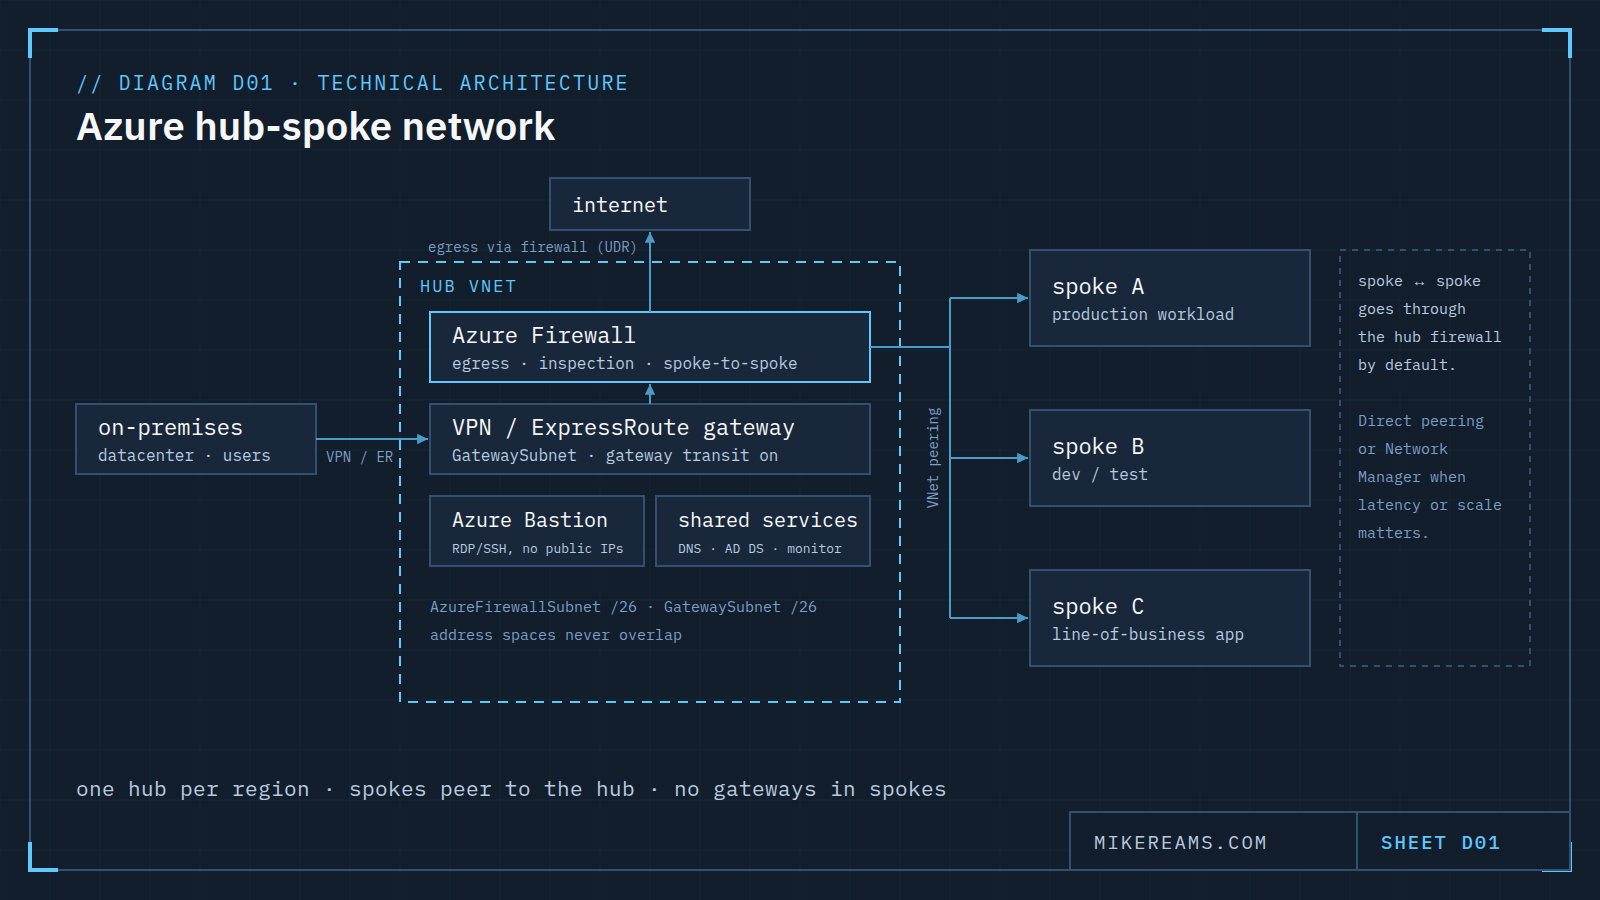Image resolution: width=1600 pixels, height=900 pixels.
Task: Select the Azure Firewall node
Action: tap(650, 347)
